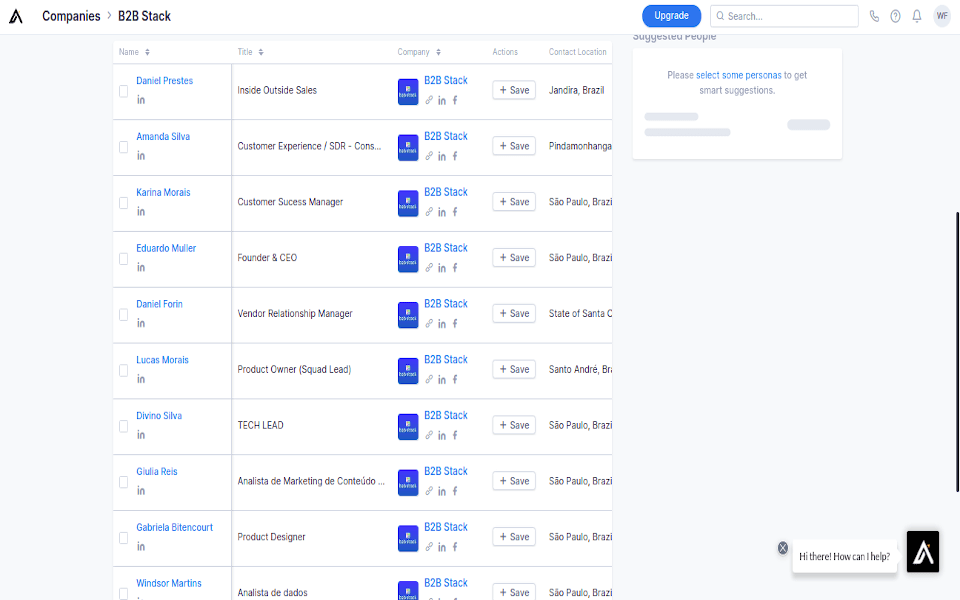Click B2B Stack logo in Daniel Prestes row
The height and width of the screenshot is (600, 960).
pyautogui.click(x=408, y=92)
